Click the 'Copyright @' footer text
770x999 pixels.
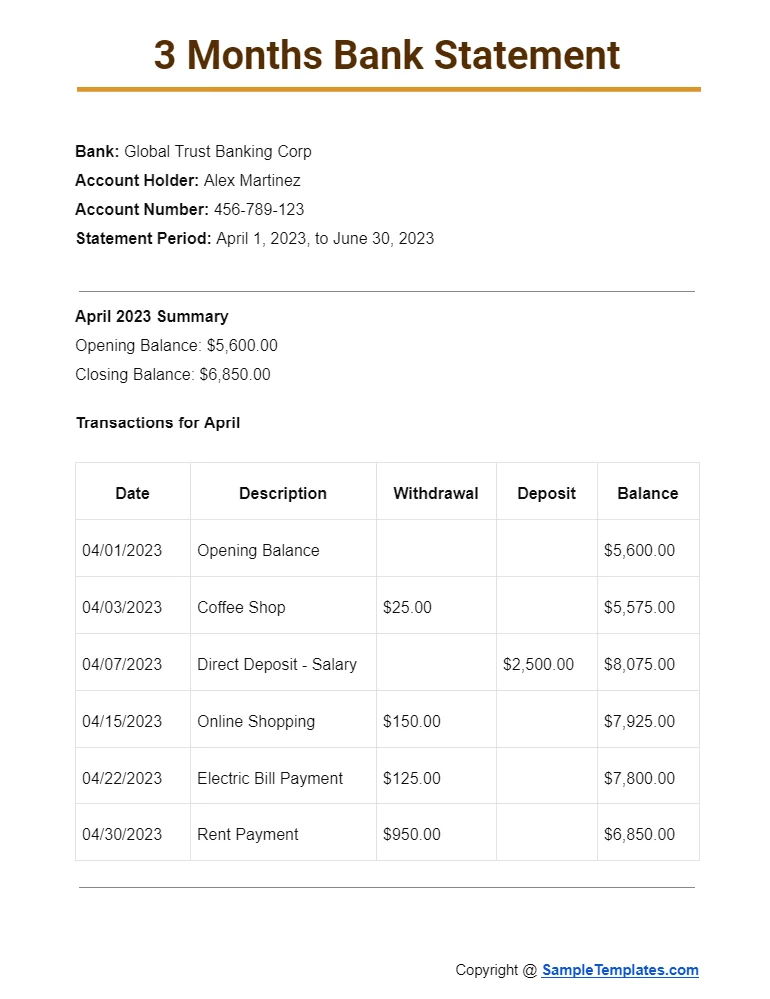coord(496,970)
